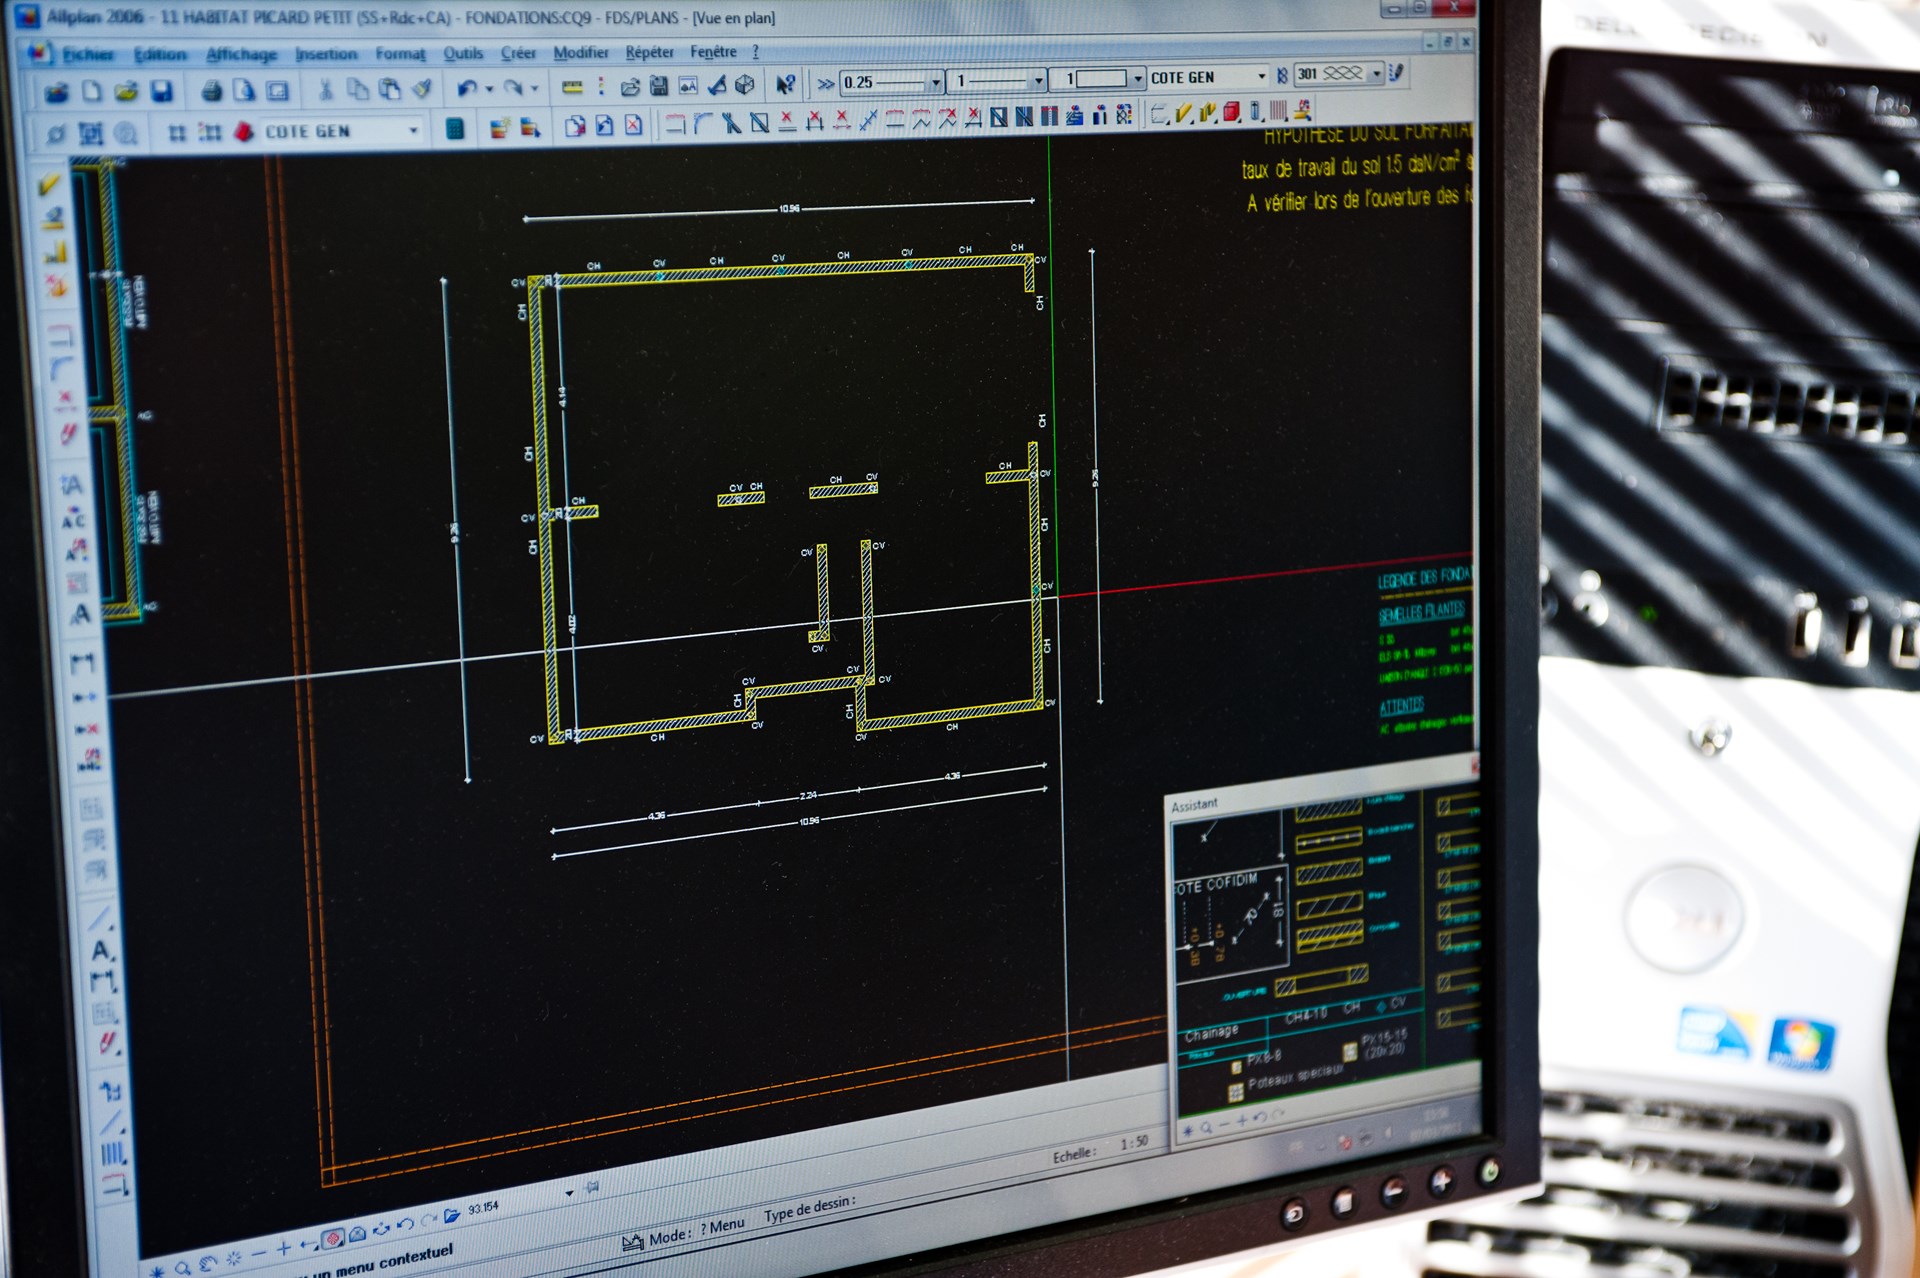Screen dimensions: 1920x1278
Task: Open the Fichier menu
Action: point(88,54)
